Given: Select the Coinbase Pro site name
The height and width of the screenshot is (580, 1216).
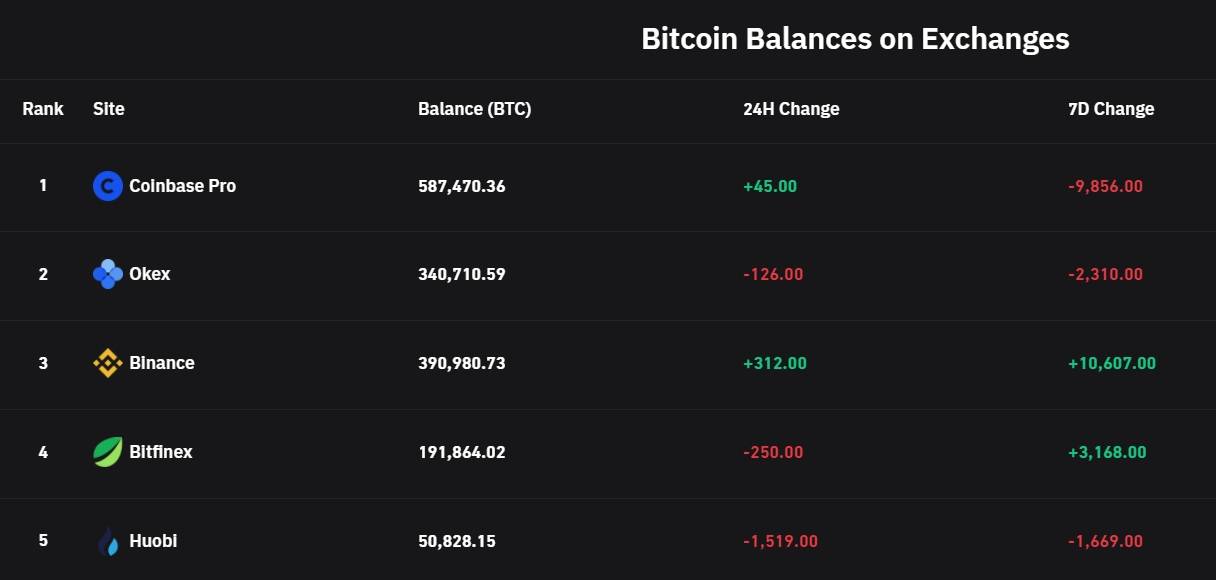Looking at the screenshot, I should 182,186.
